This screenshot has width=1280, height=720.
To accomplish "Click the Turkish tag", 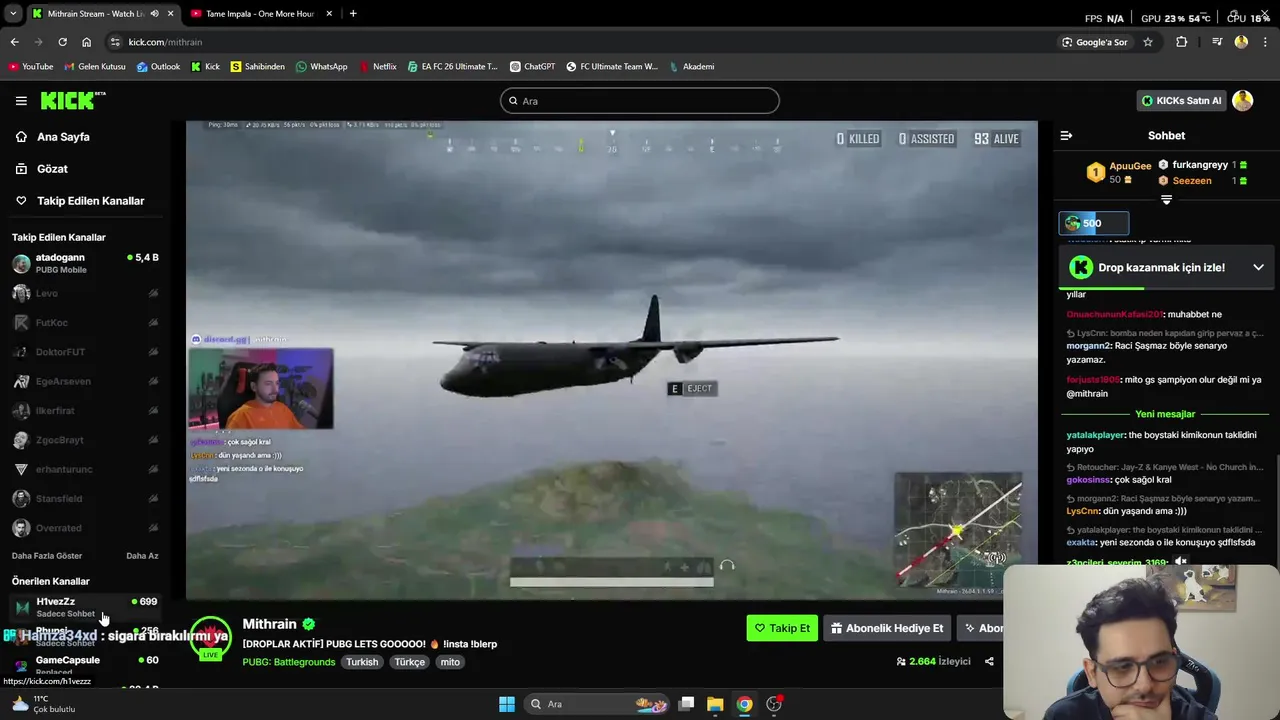I will (362, 662).
